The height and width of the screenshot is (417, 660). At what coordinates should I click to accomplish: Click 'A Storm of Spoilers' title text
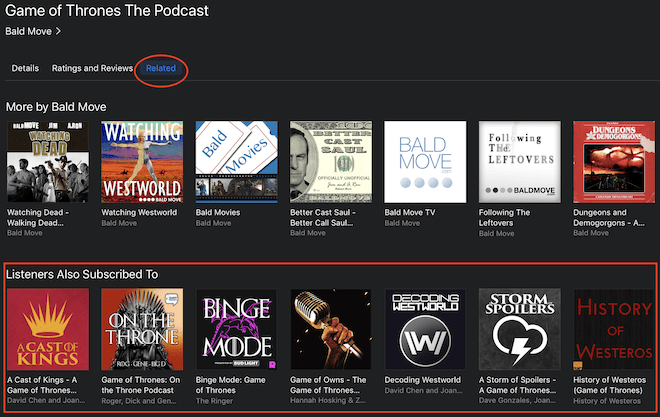pyautogui.click(x=517, y=385)
